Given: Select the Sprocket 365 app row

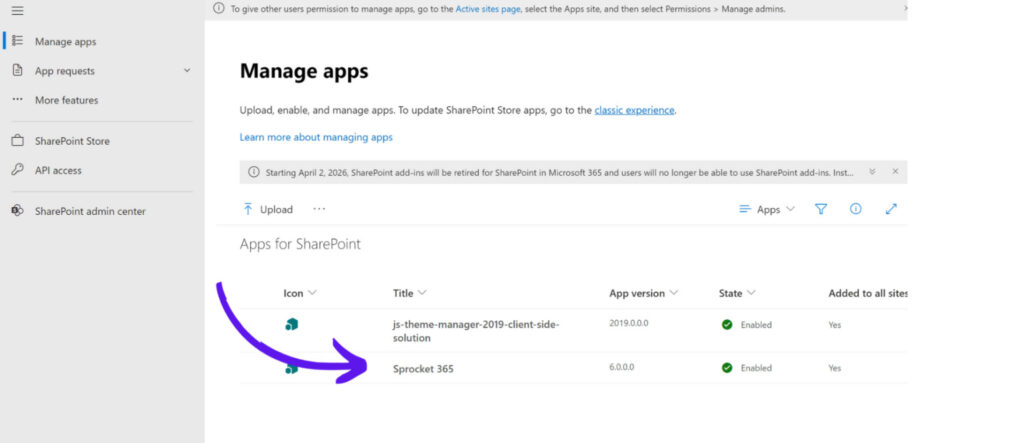Looking at the screenshot, I should coord(573,368).
